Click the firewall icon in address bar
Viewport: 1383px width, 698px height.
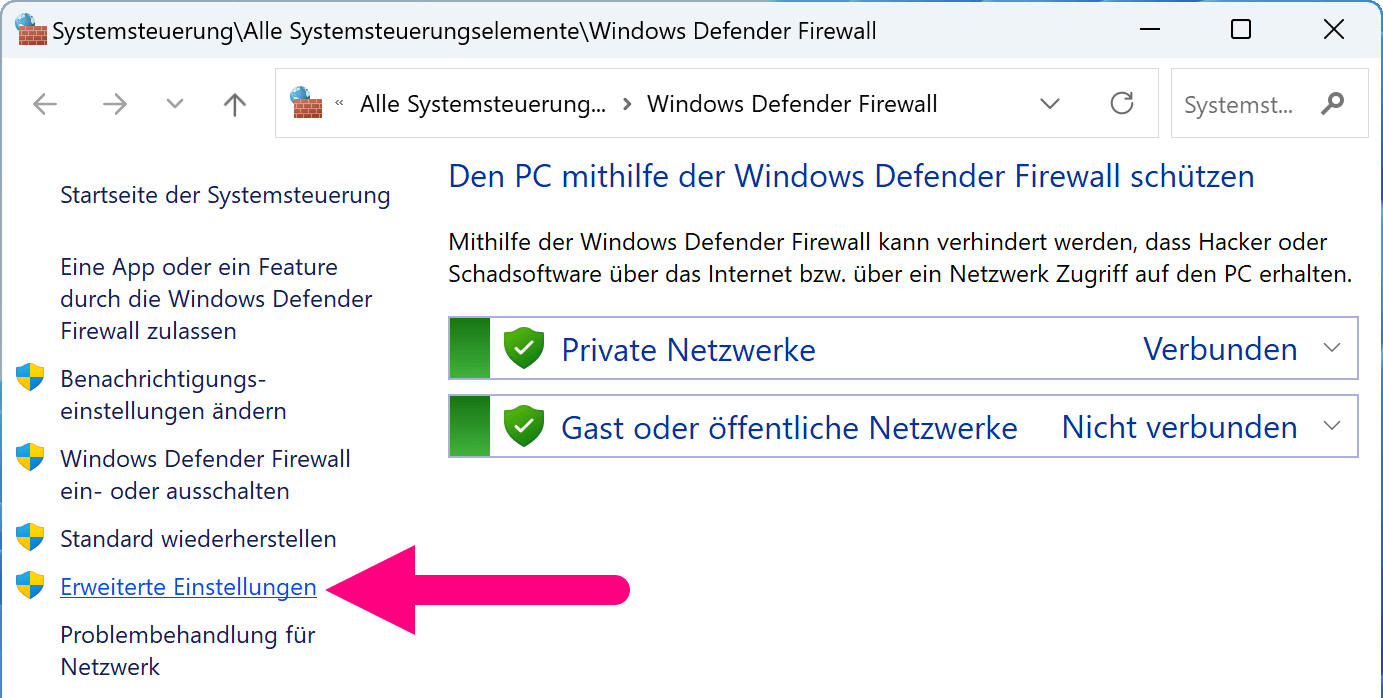pyautogui.click(x=306, y=103)
